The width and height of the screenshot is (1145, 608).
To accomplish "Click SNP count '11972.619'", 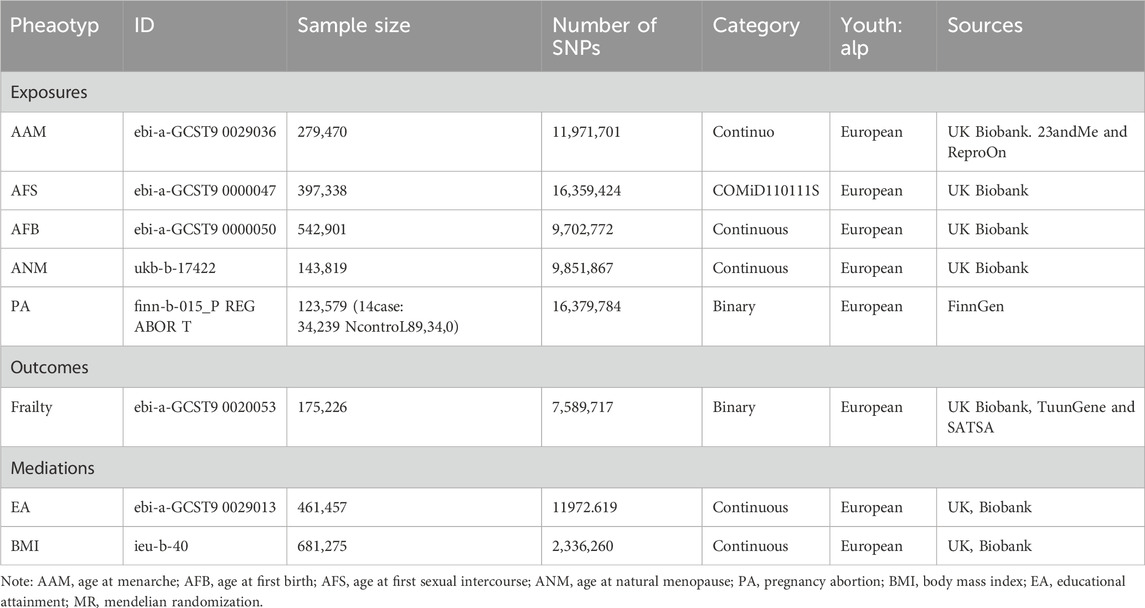I will tap(584, 507).
